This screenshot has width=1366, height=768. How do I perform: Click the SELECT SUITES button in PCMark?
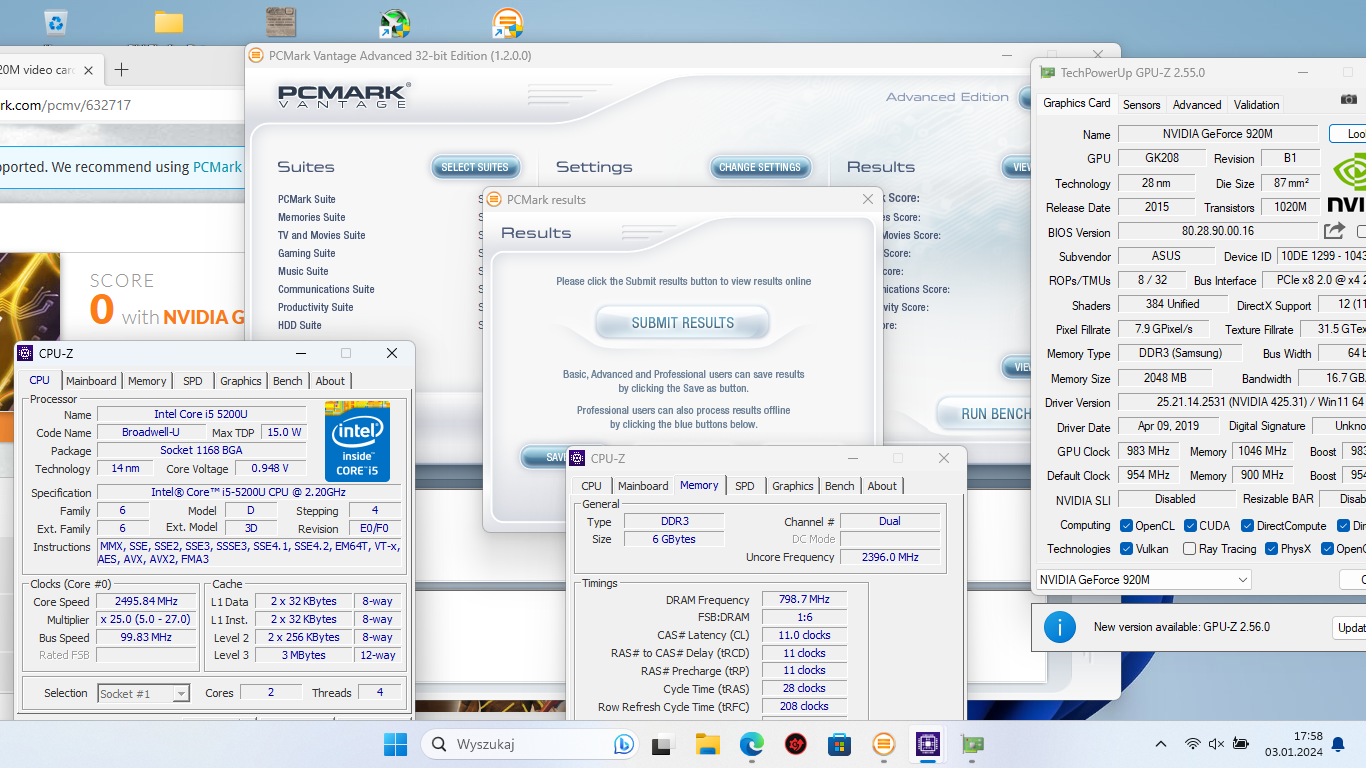pos(475,167)
